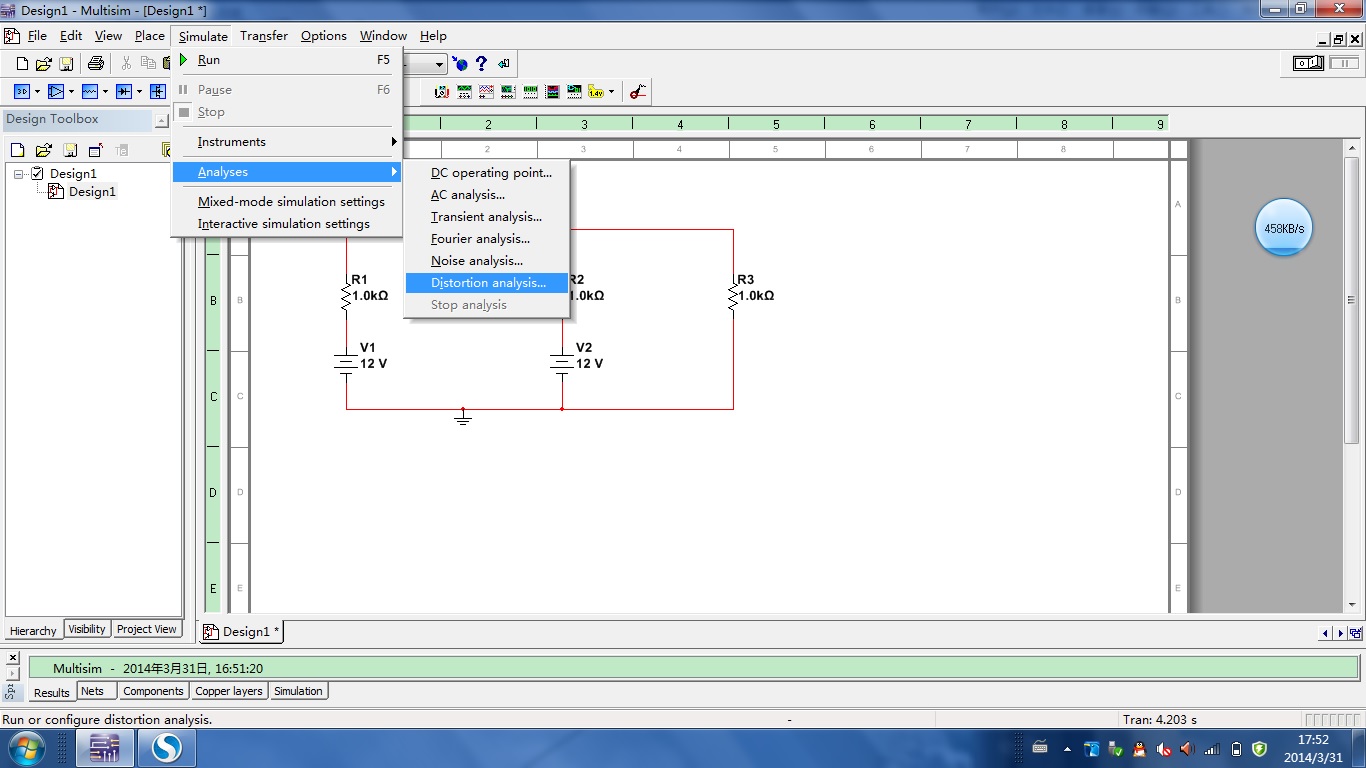Open the Windows Start menu
This screenshot has width=1366, height=768.
point(25,748)
